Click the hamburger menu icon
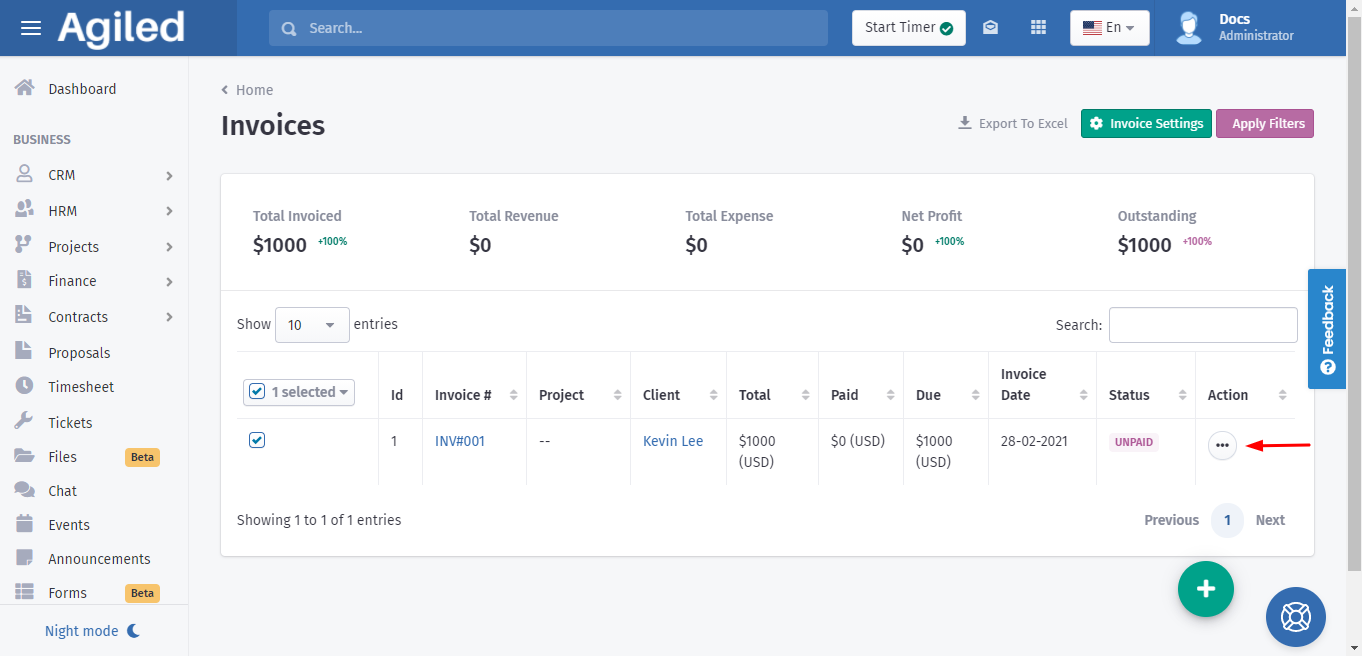Image resolution: width=1362 pixels, height=656 pixels. click(31, 28)
